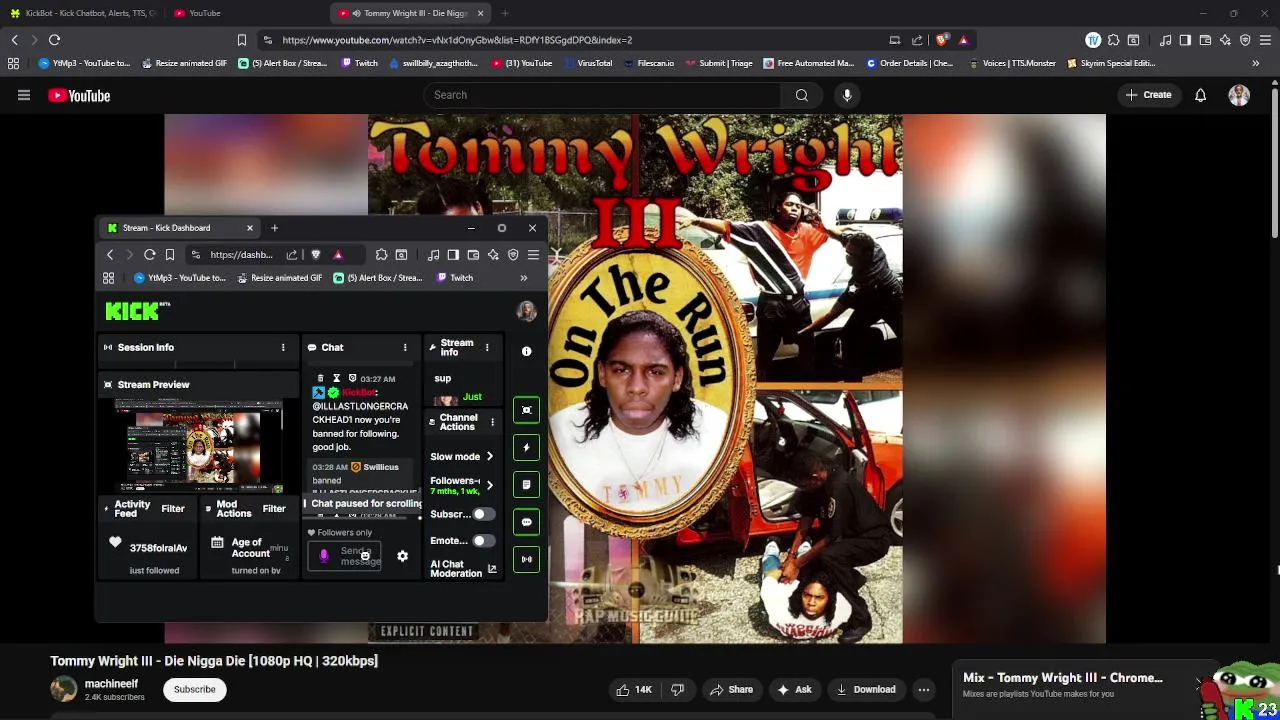The height and width of the screenshot is (720, 1280).
Task: Bookmark the YouTube page
Action: [x=241, y=40]
